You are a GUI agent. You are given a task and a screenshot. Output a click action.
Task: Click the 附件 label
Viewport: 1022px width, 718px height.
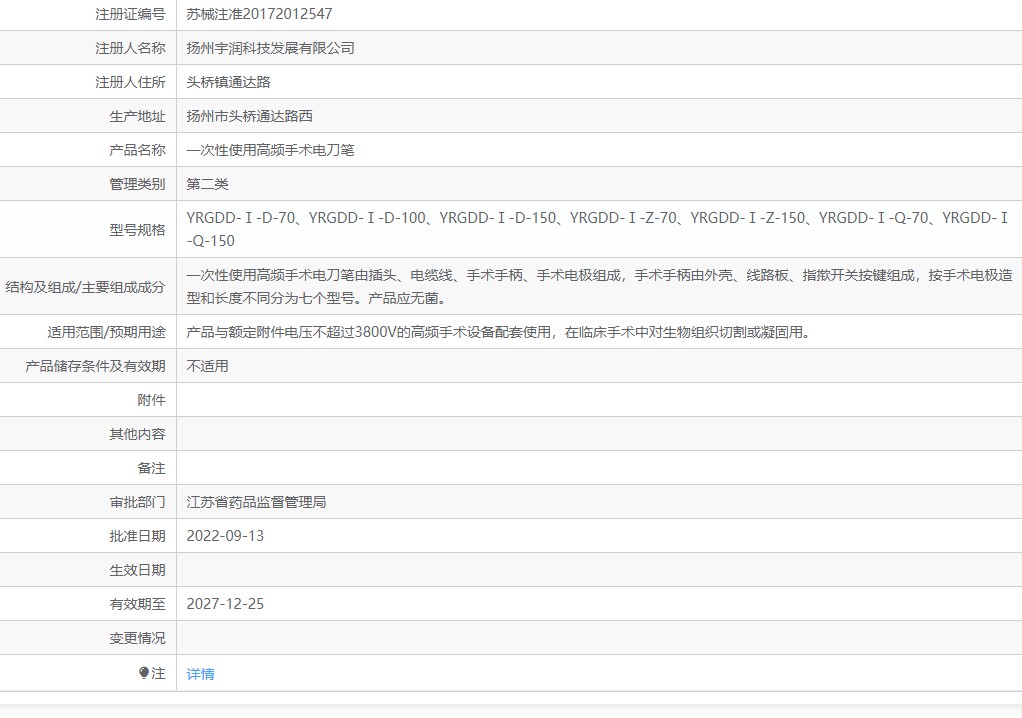(x=151, y=399)
